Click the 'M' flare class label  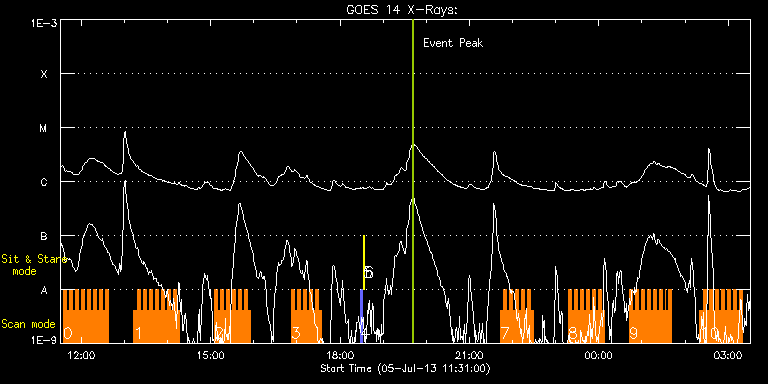point(44,128)
